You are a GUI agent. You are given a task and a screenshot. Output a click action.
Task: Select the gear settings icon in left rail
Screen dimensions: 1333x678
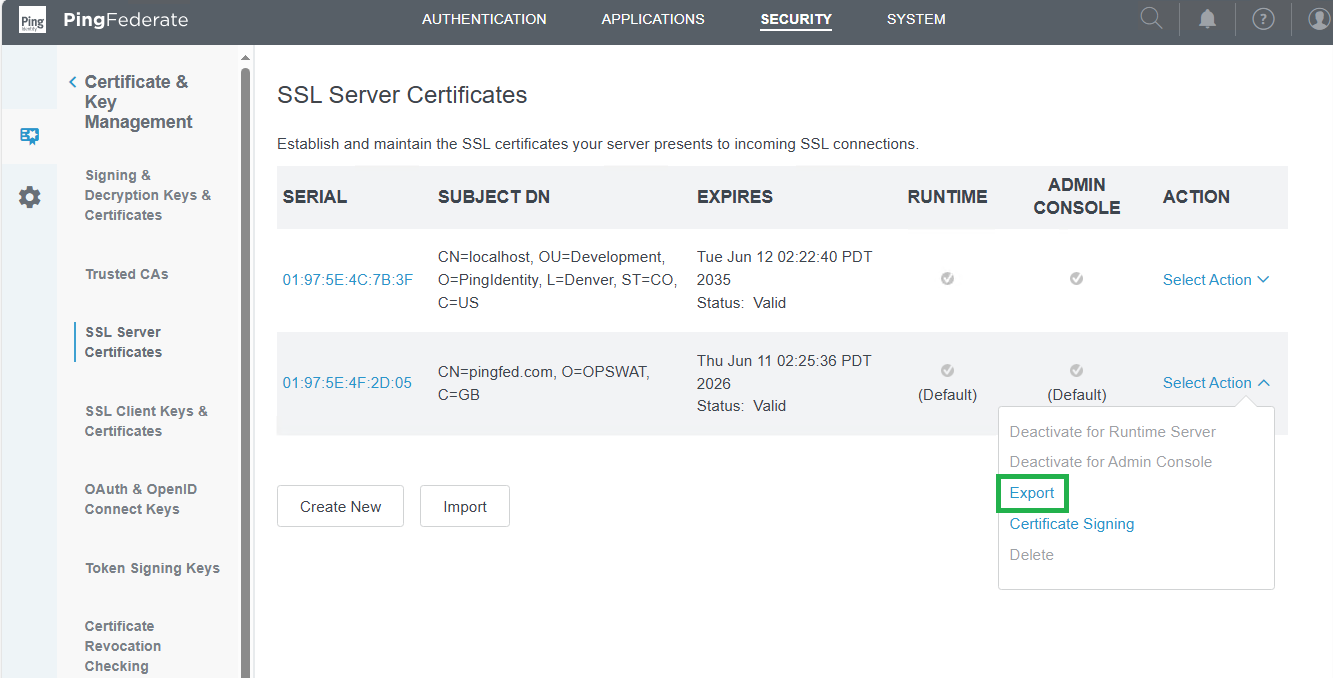(x=30, y=197)
